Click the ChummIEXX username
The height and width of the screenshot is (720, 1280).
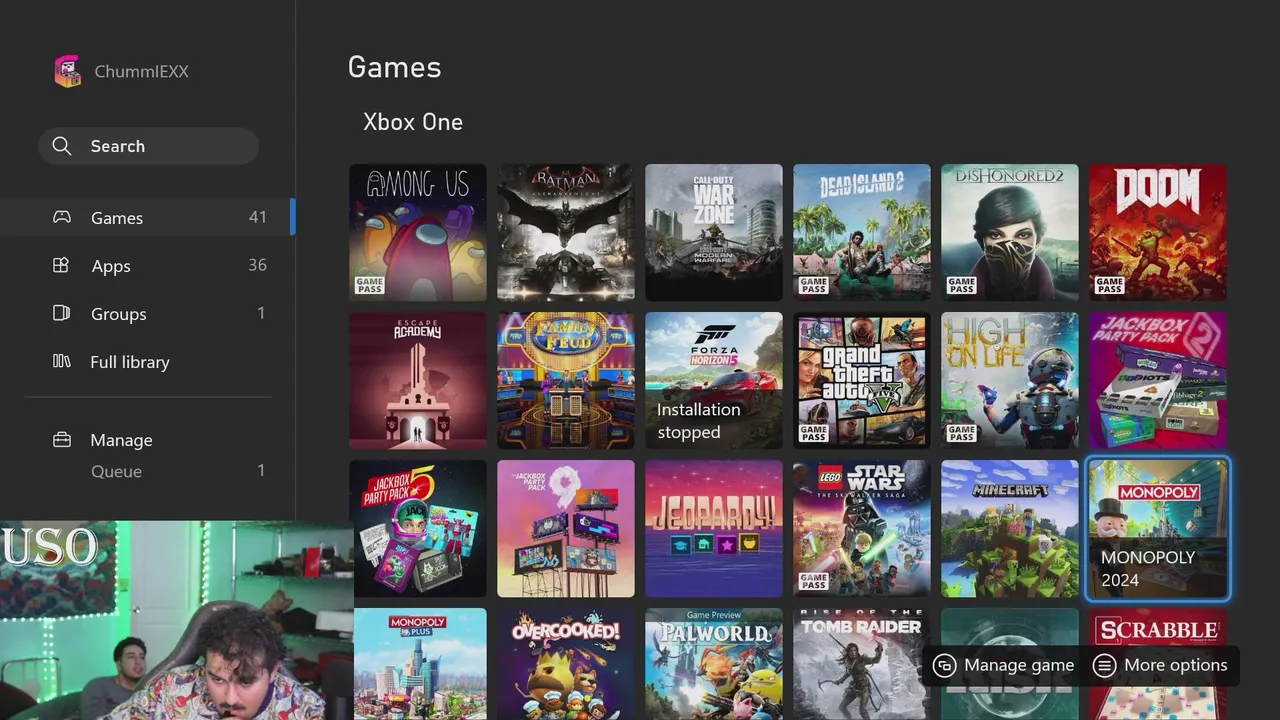[x=141, y=71]
